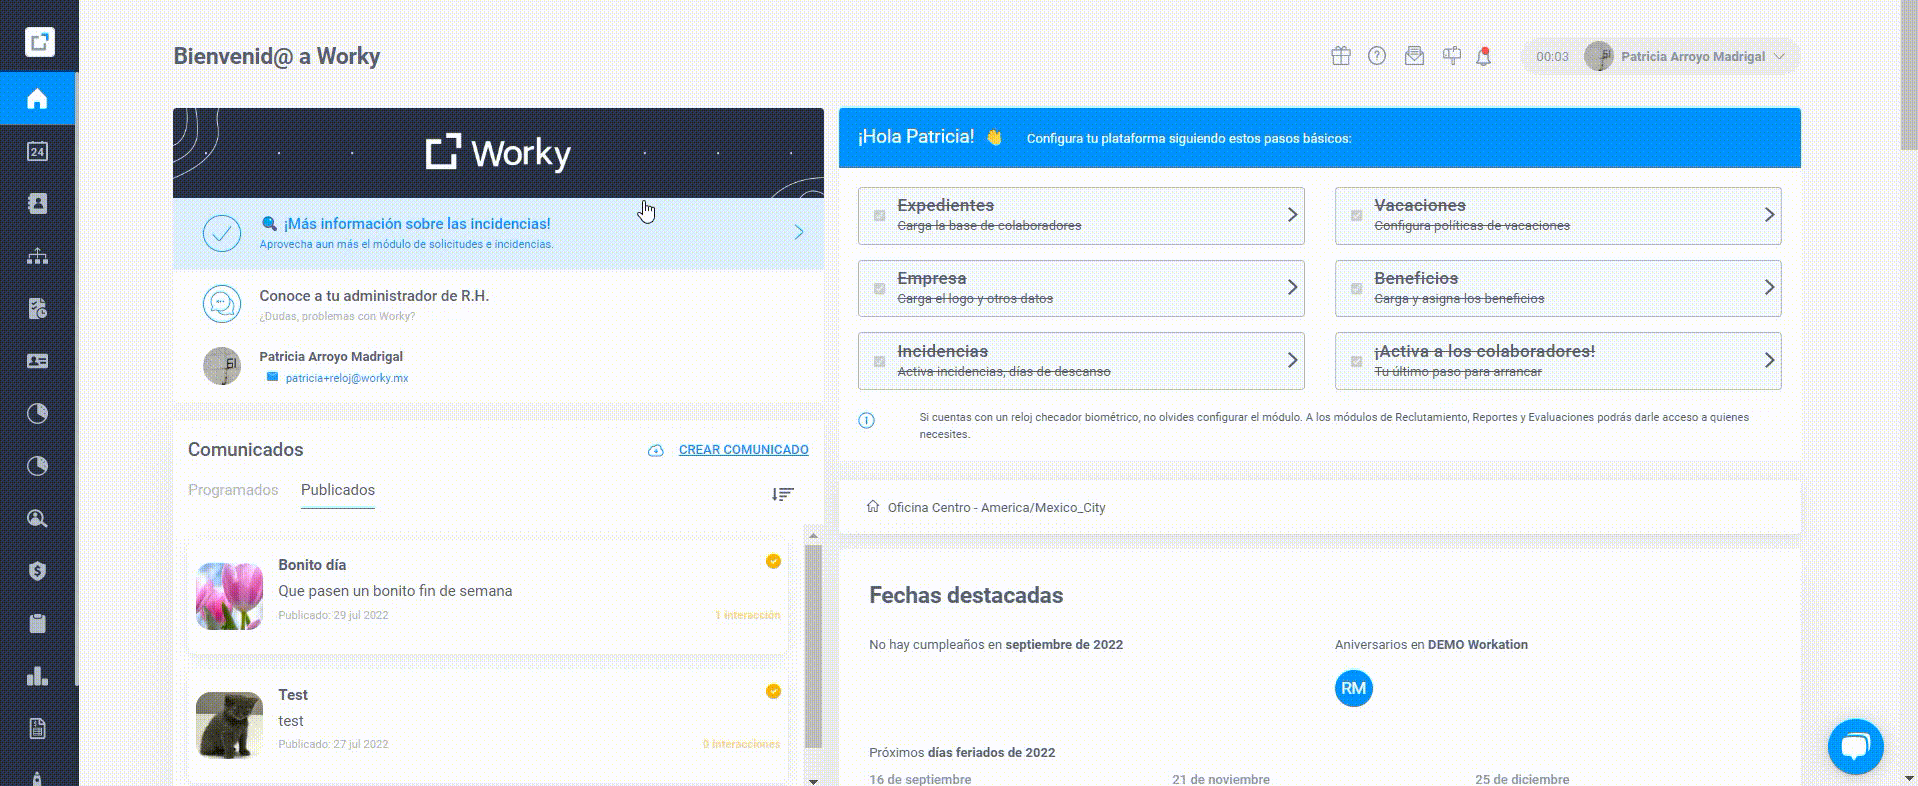1918x786 pixels.
Task: Click the gift icon in header
Action: 1341,56
